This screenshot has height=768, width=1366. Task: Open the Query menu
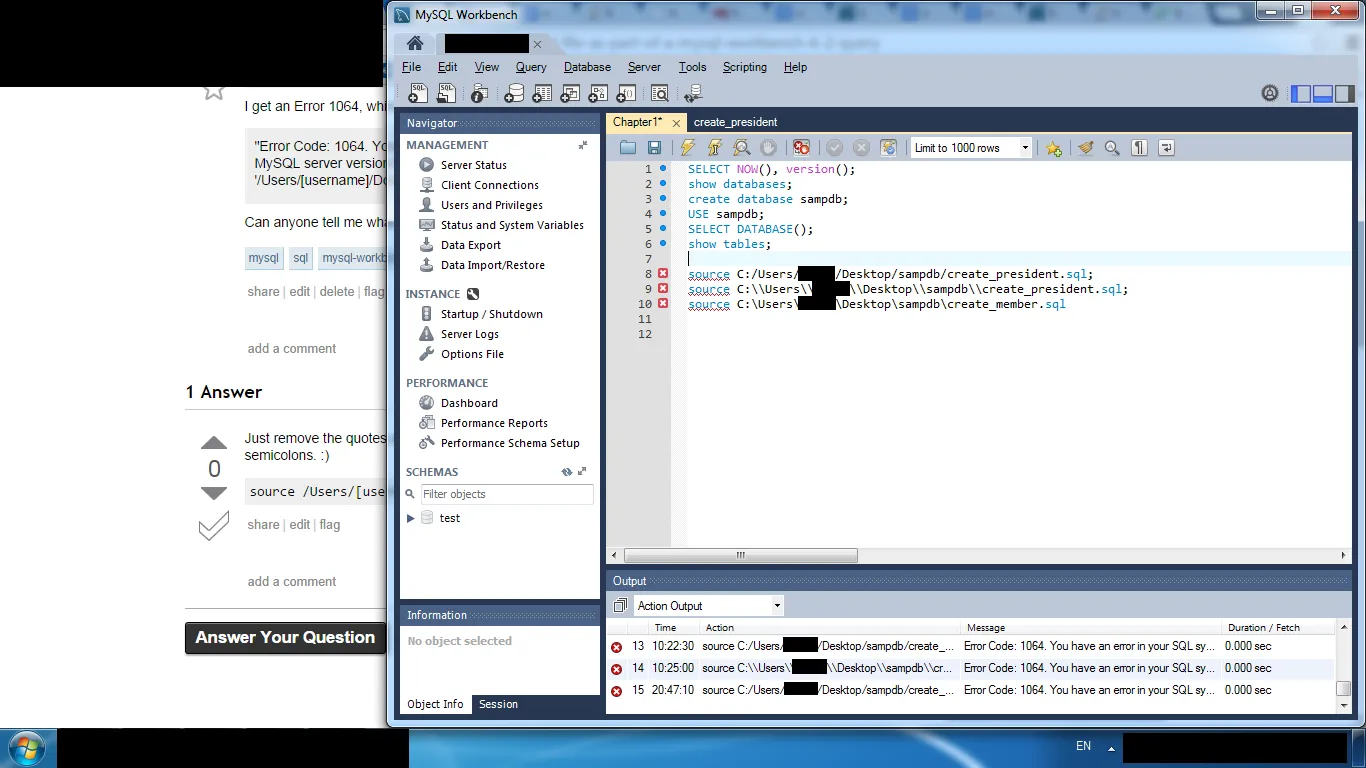point(531,67)
